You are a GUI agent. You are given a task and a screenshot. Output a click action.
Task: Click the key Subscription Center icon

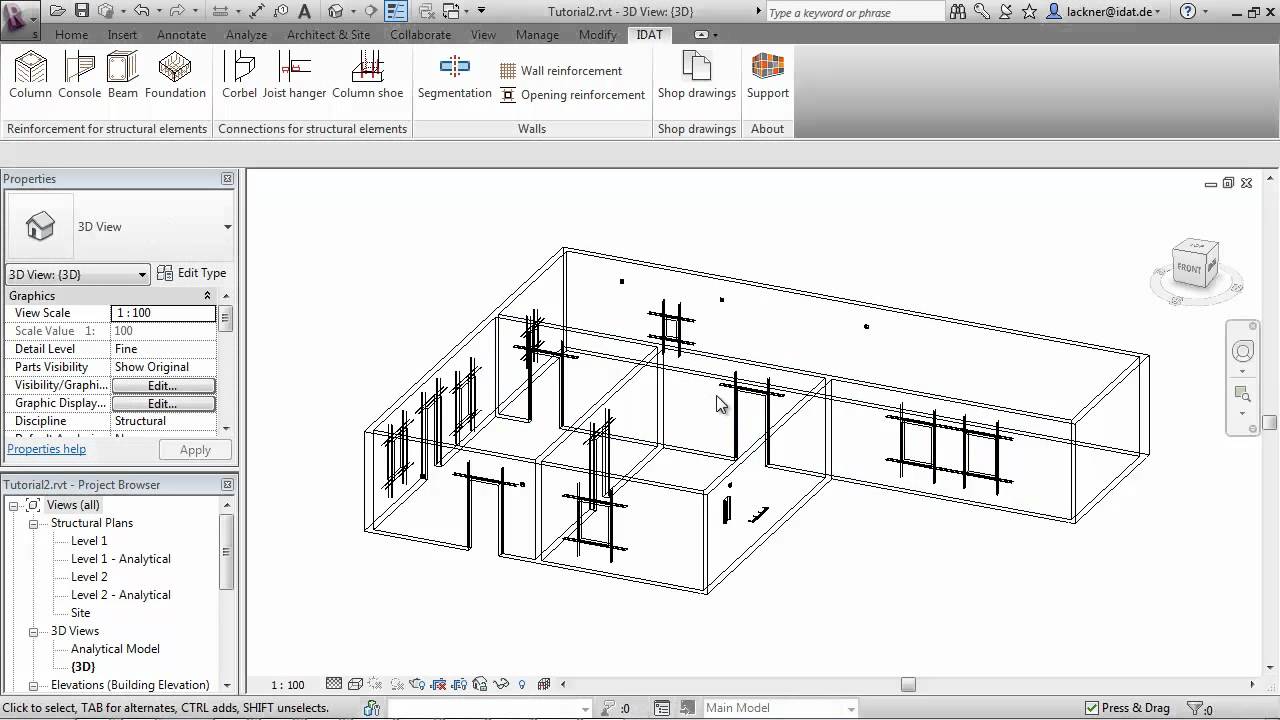[983, 11]
